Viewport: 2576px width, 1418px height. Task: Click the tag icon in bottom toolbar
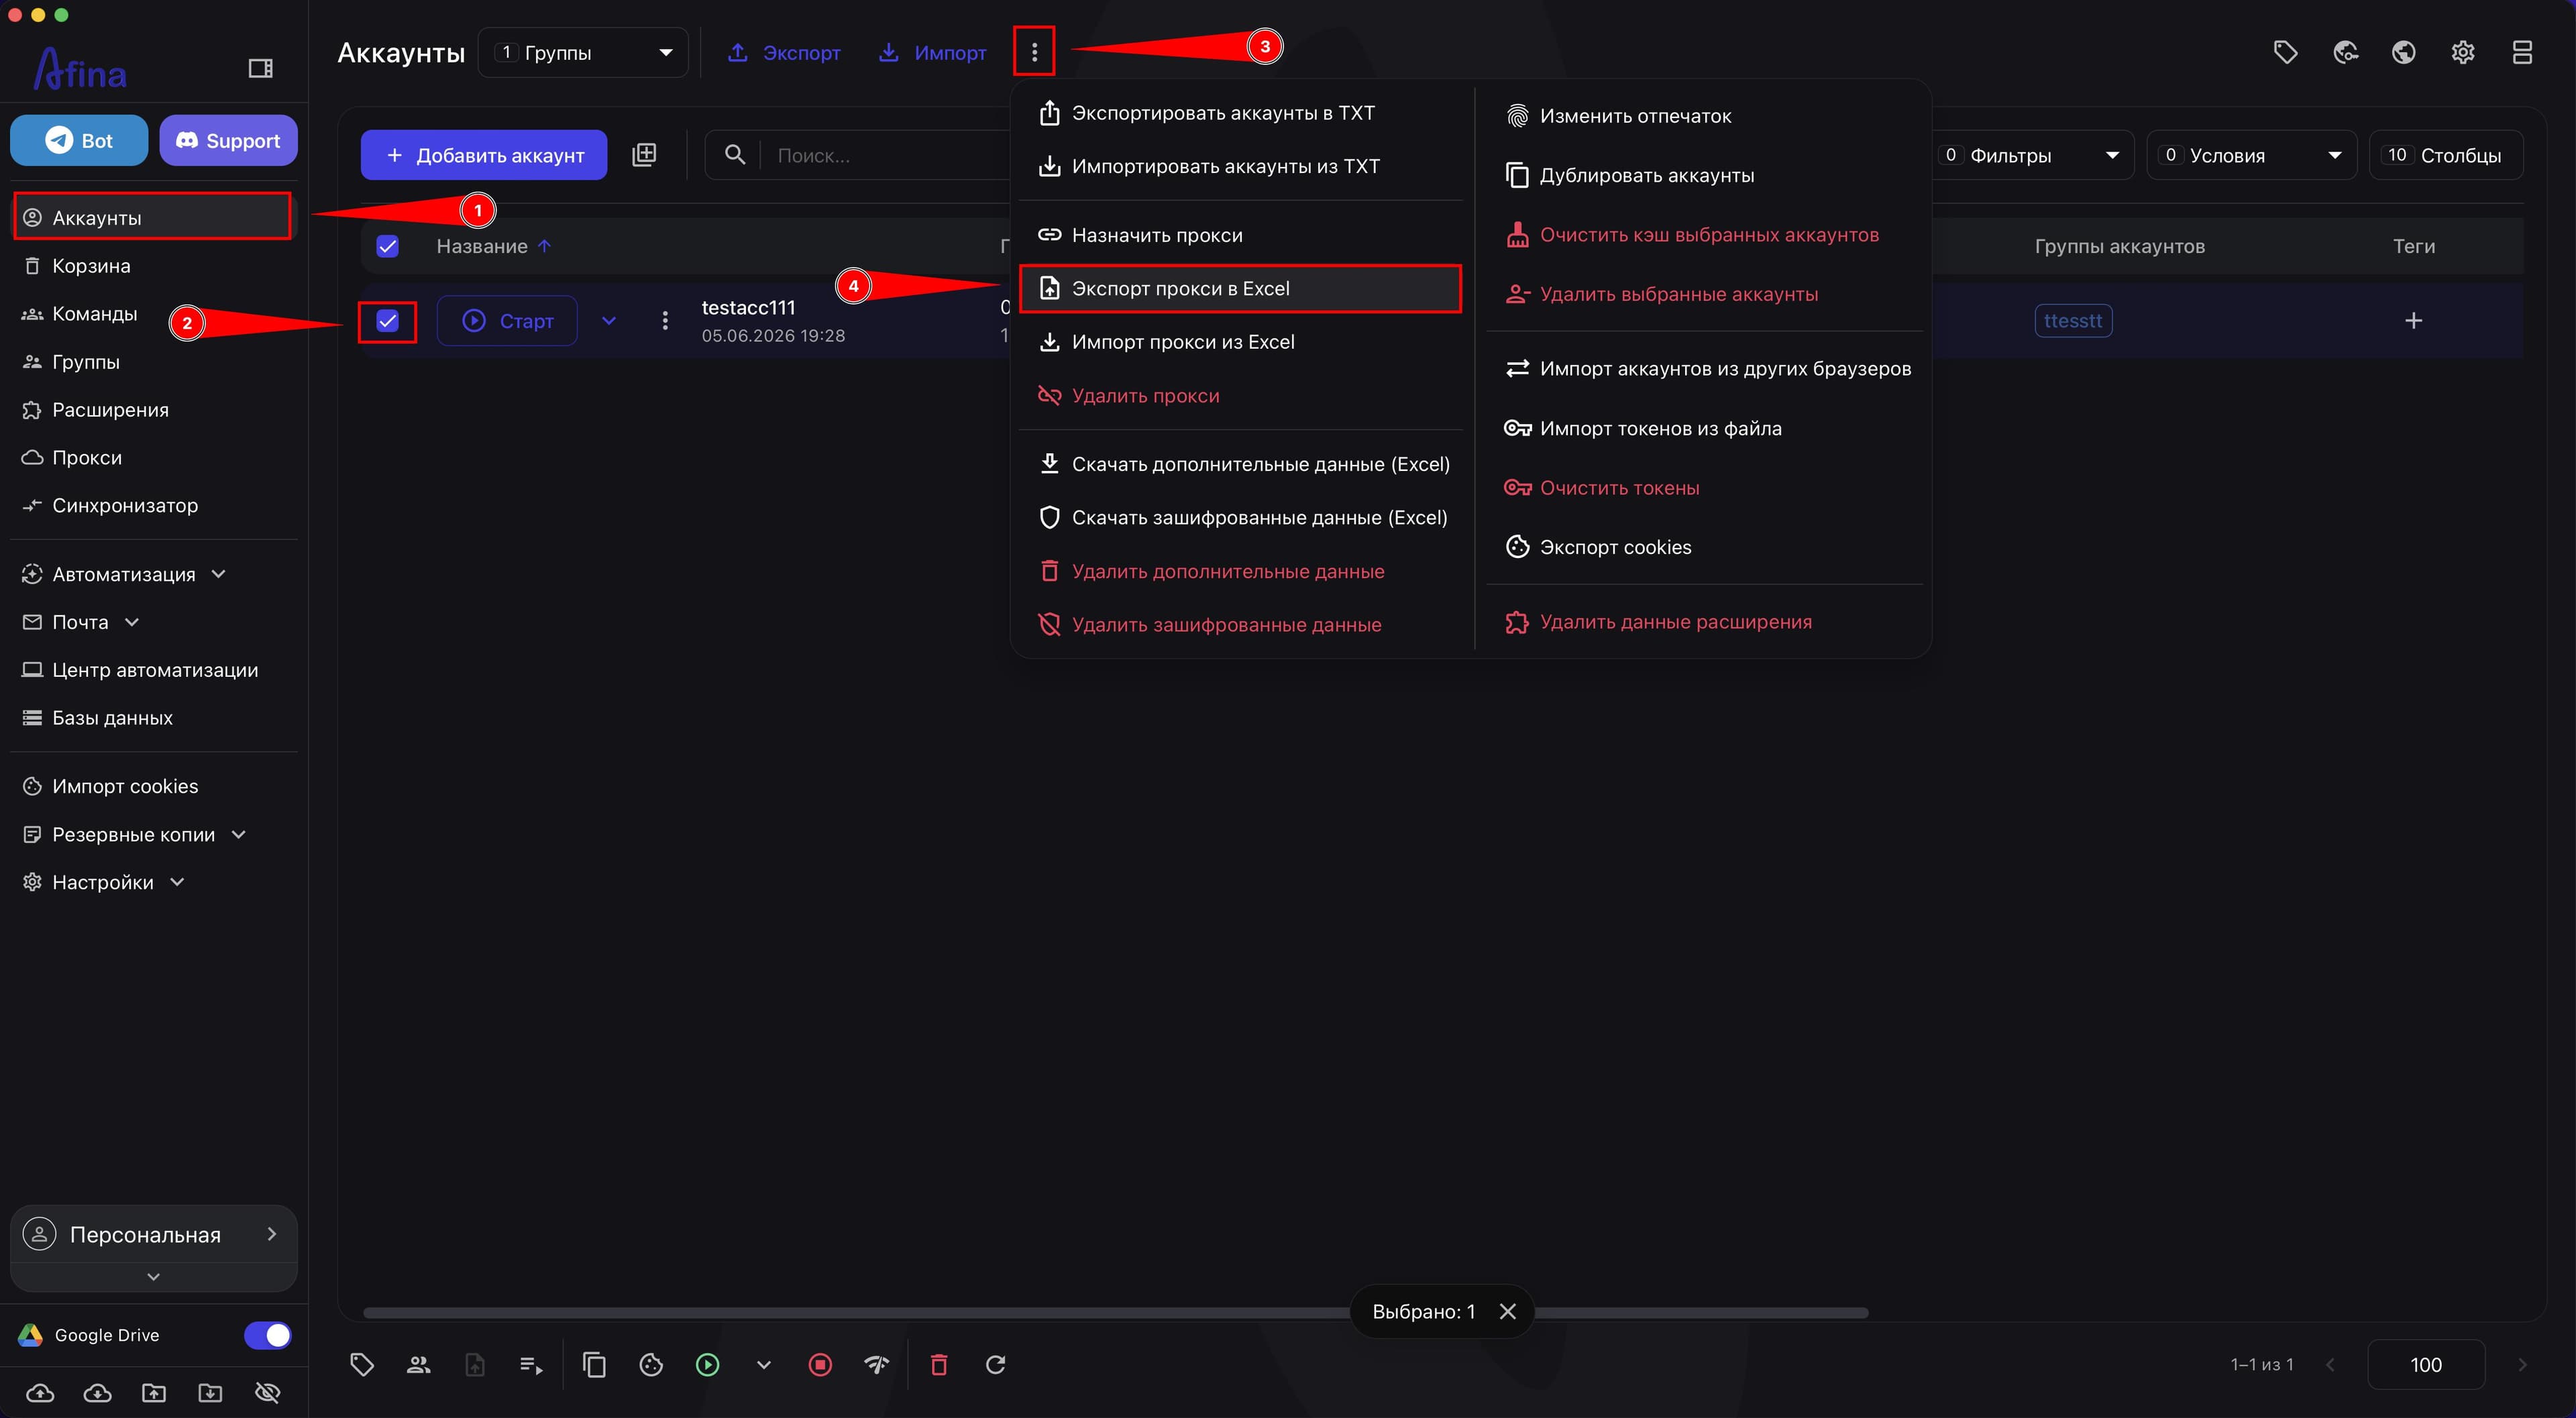(362, 1364)
